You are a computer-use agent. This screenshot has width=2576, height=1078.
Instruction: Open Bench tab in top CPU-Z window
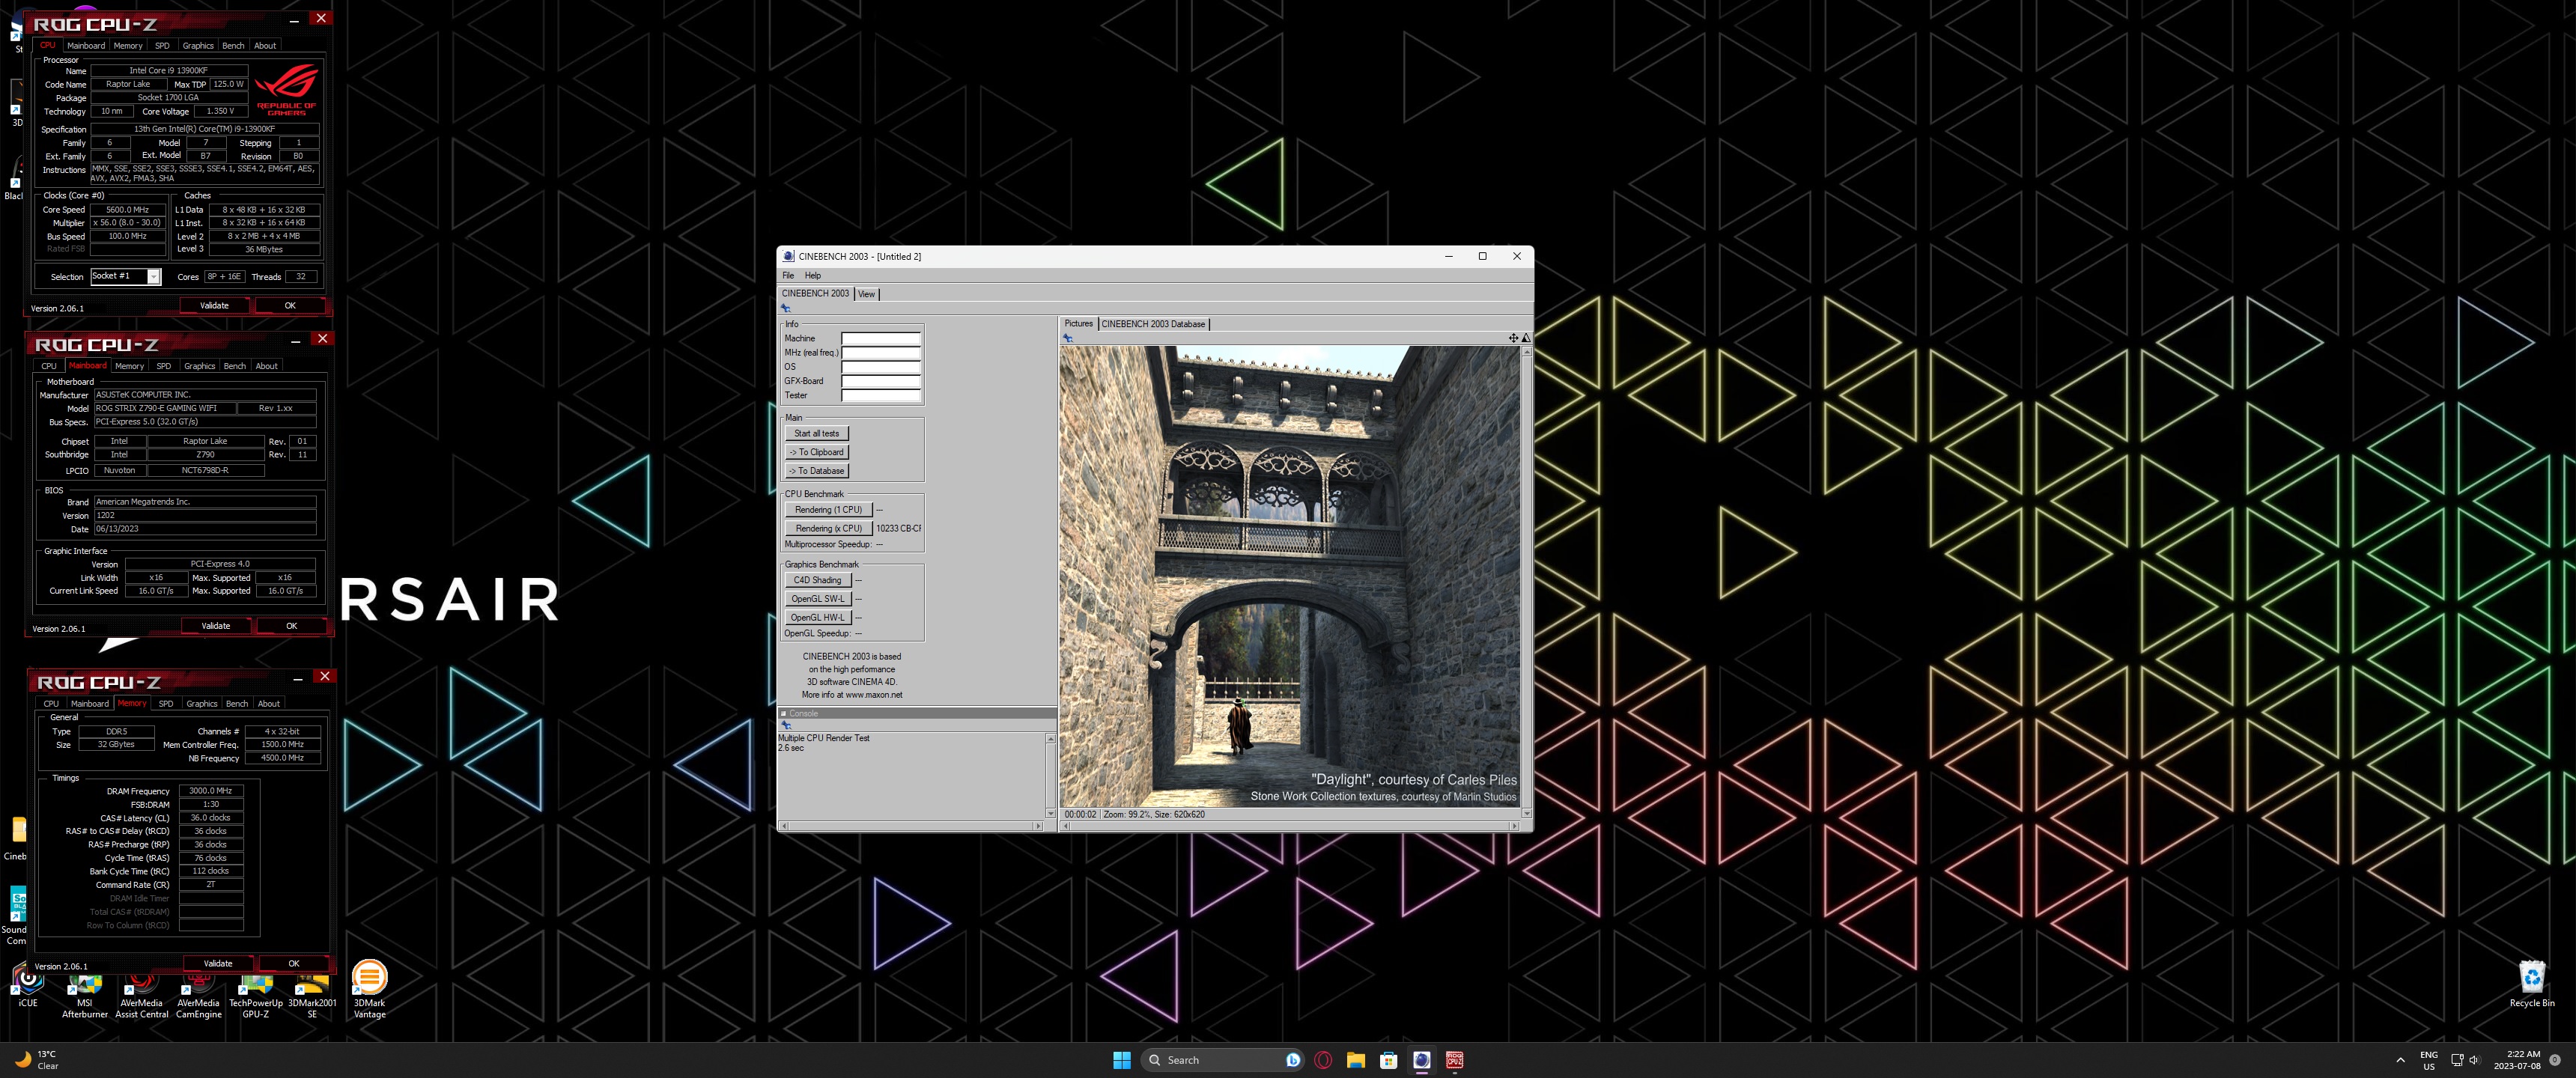pos(233,45)
